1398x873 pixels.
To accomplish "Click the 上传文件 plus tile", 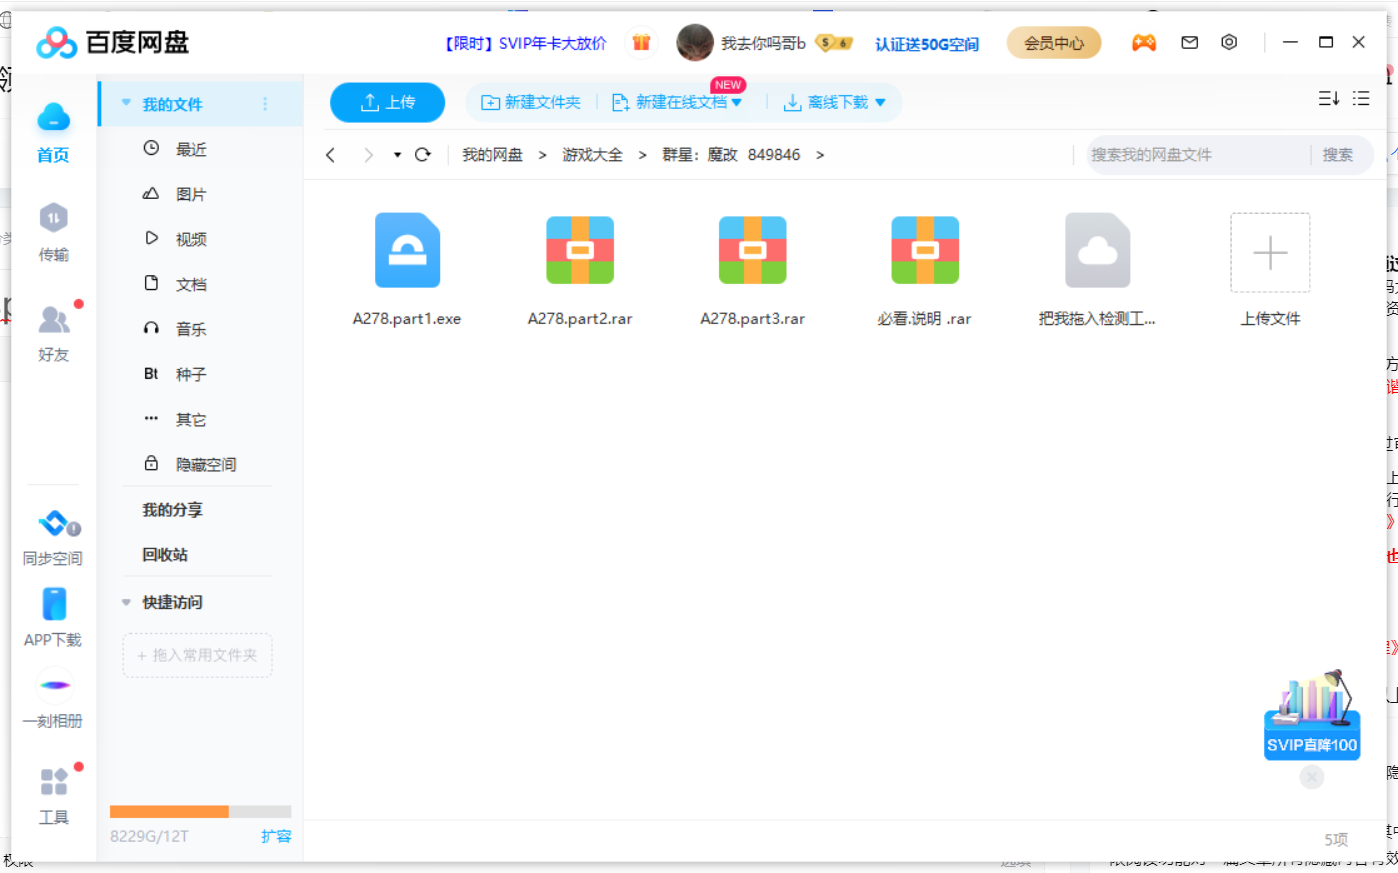I will coord(1270,253).
